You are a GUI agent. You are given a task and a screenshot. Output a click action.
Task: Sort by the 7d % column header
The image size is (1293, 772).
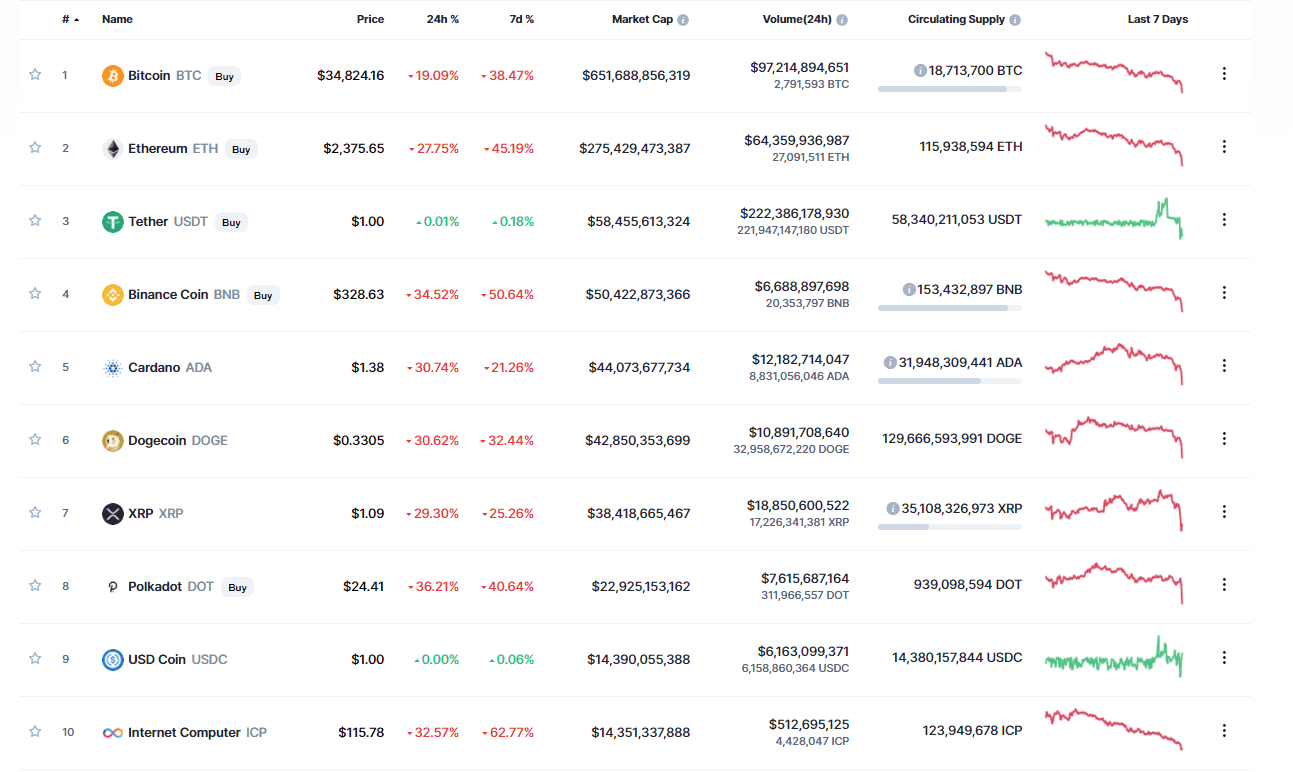pyautogui.click(x=519, y=20)
